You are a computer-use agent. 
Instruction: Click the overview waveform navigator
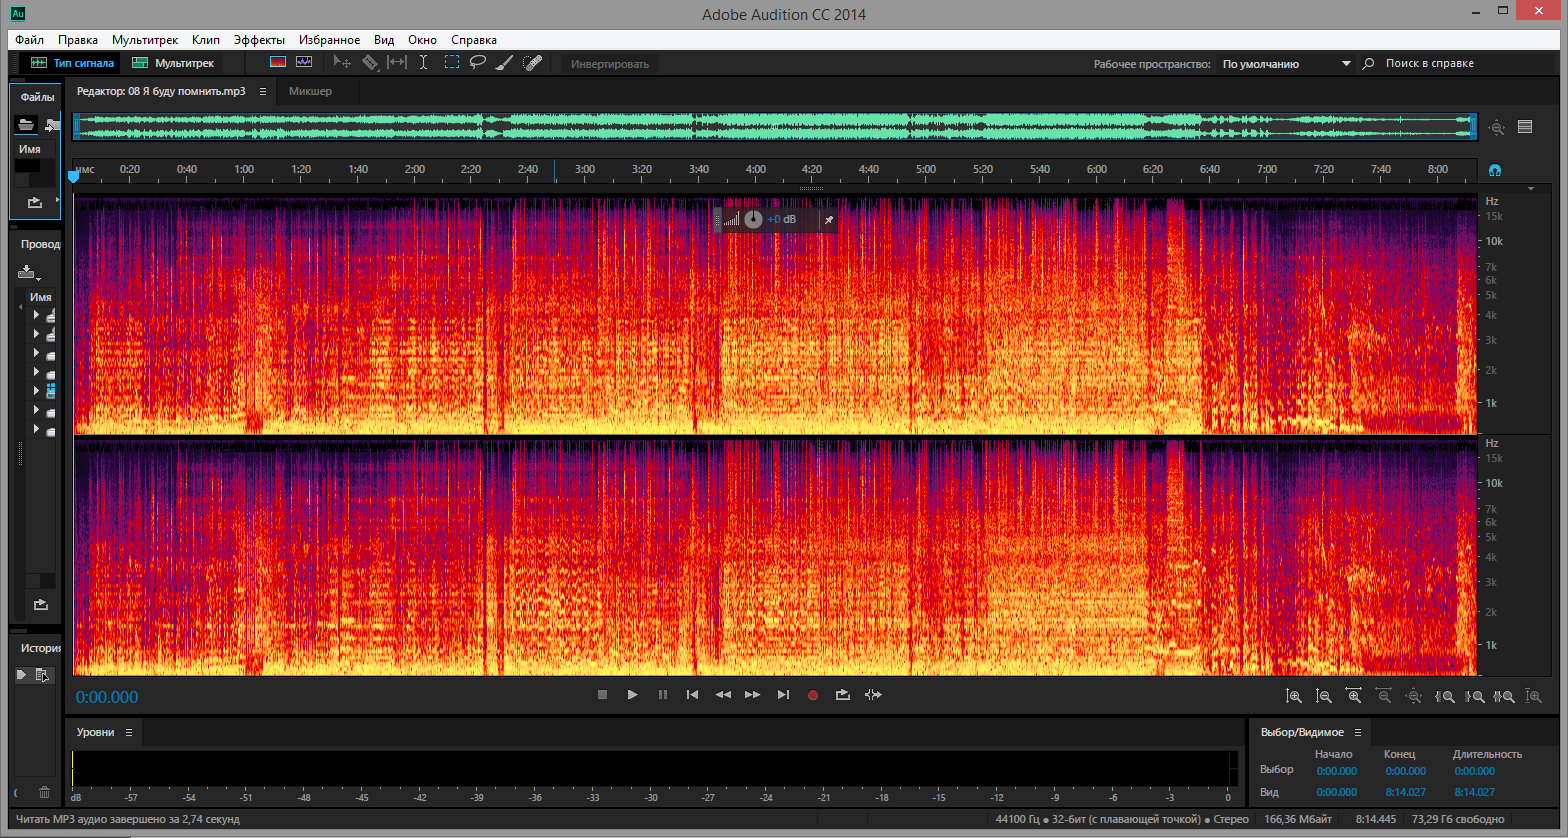[774, 127]
